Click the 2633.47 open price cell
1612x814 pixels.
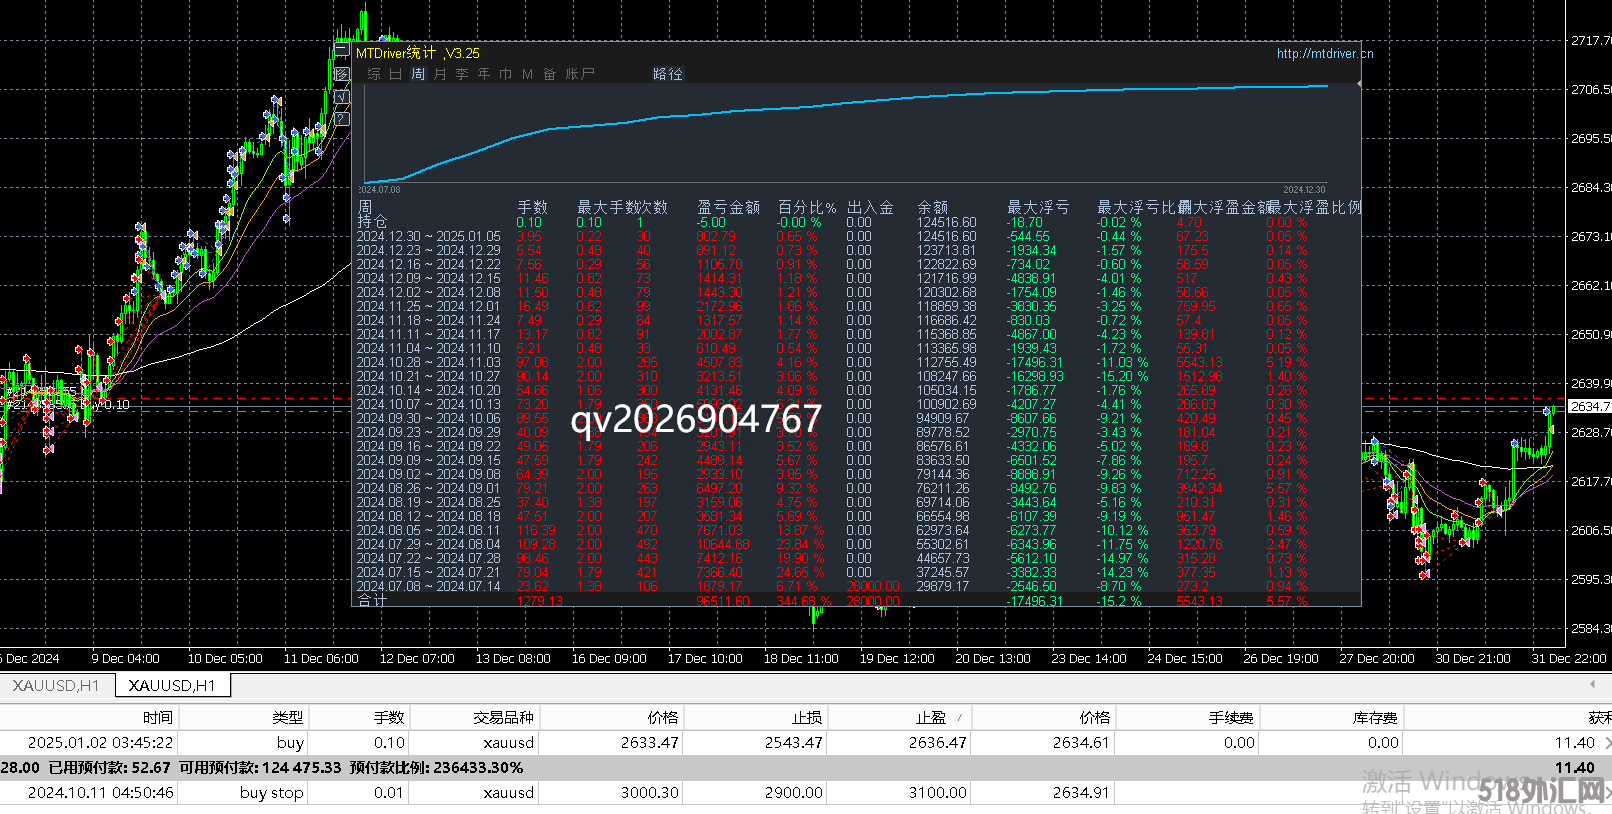coord(650,742)
